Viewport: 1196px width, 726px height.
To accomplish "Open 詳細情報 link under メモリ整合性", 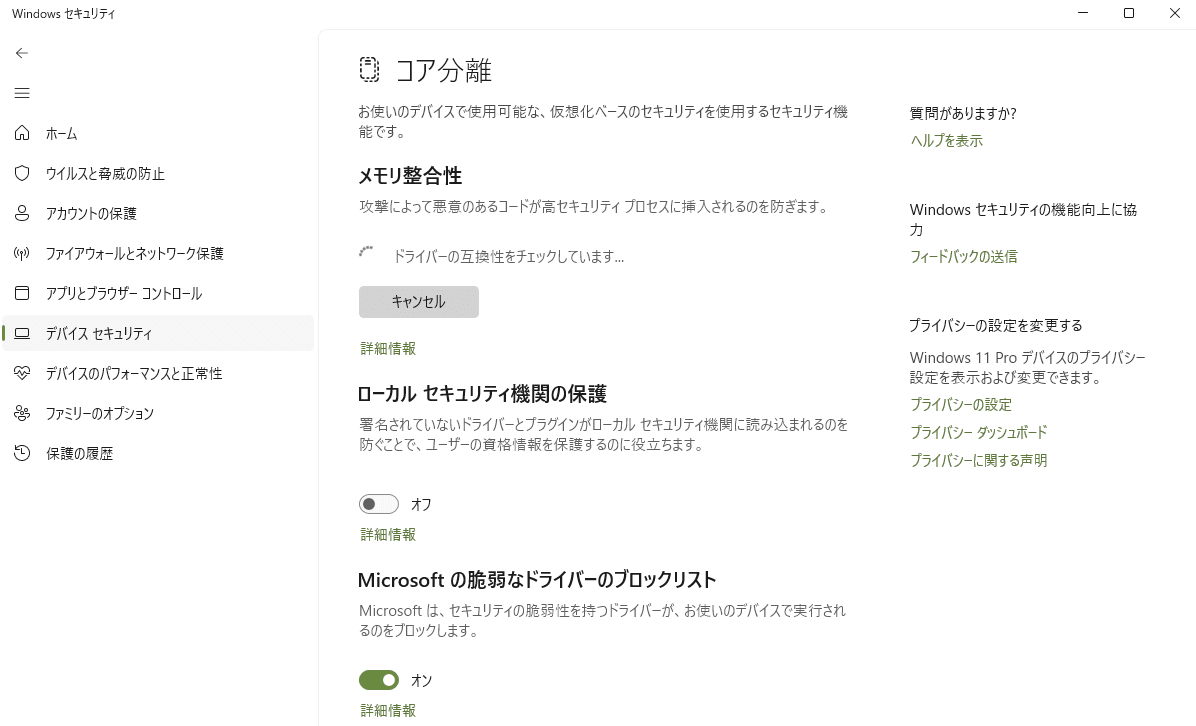I will click(388, 349).
